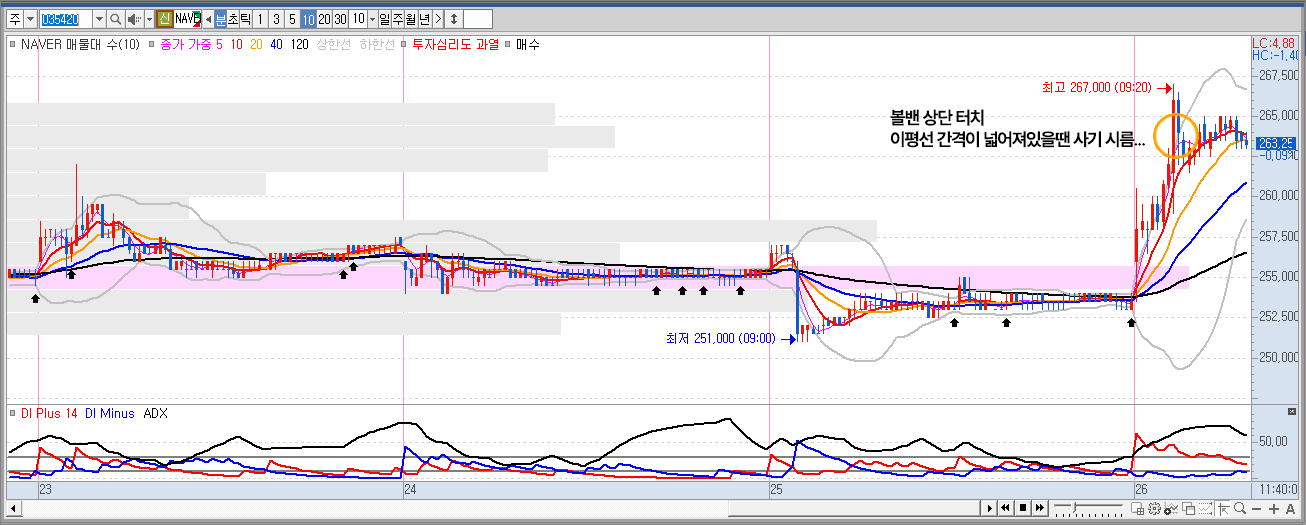The width and height of the screenshot is (1306, 525).
Task: Select the 분 minute chart tab
Action: [221, 19]
